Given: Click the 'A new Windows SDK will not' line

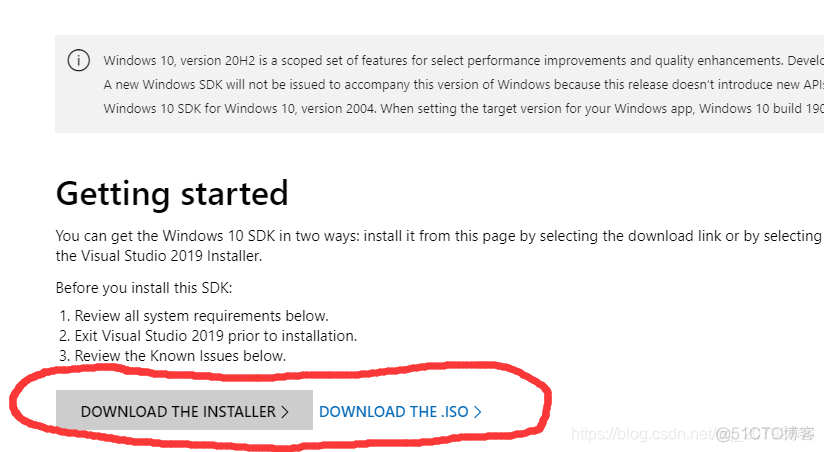Looking at the screenshot, I should pos(464,85).
